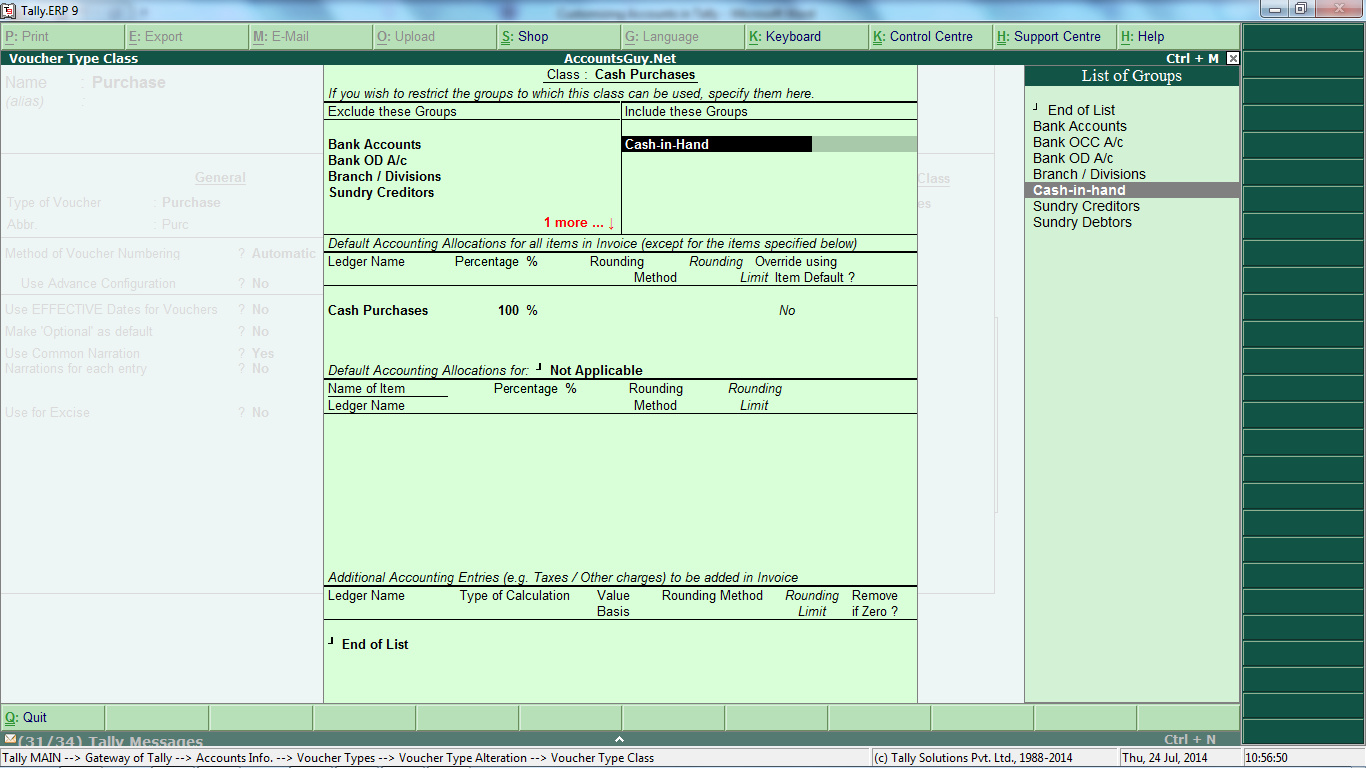This screenshot has height=768, width=1366.
Task: Select Branch / Divisions in List of Groups
Action: 1089,174
